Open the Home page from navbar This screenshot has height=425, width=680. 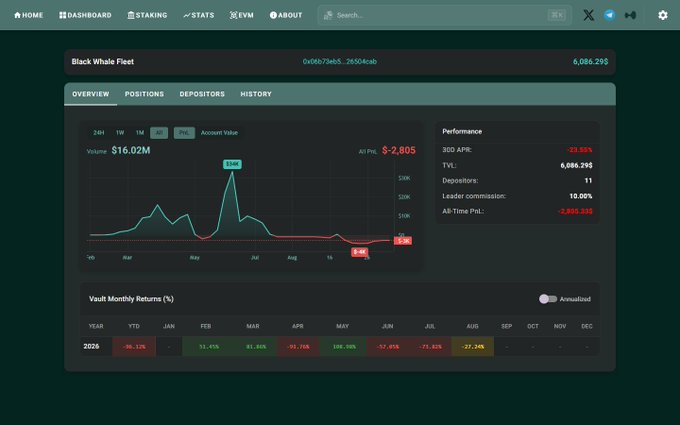[x=29, y=15]
